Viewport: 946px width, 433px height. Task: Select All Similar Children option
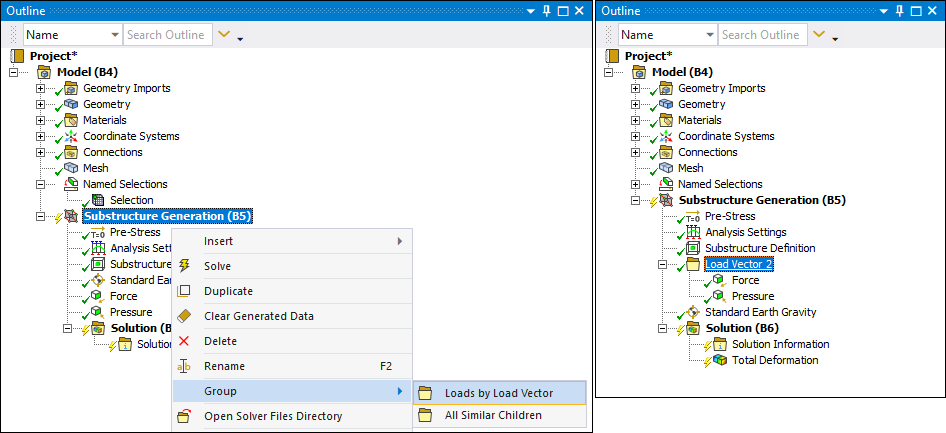point(500,415)
